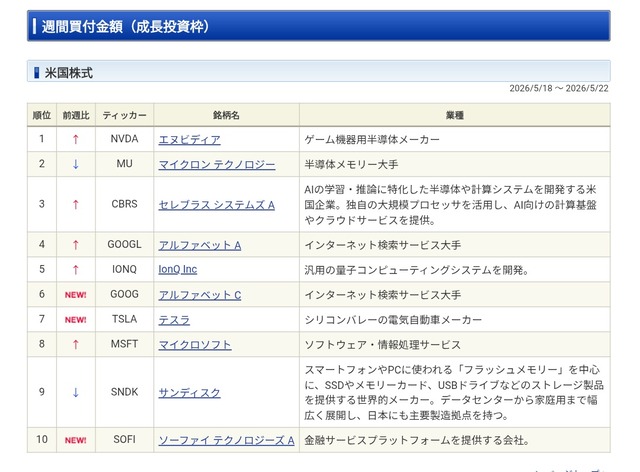The image size is (640, 472).
Task: Click the NEW! badge in TSLA row
Action: click(x=76, y=320)
